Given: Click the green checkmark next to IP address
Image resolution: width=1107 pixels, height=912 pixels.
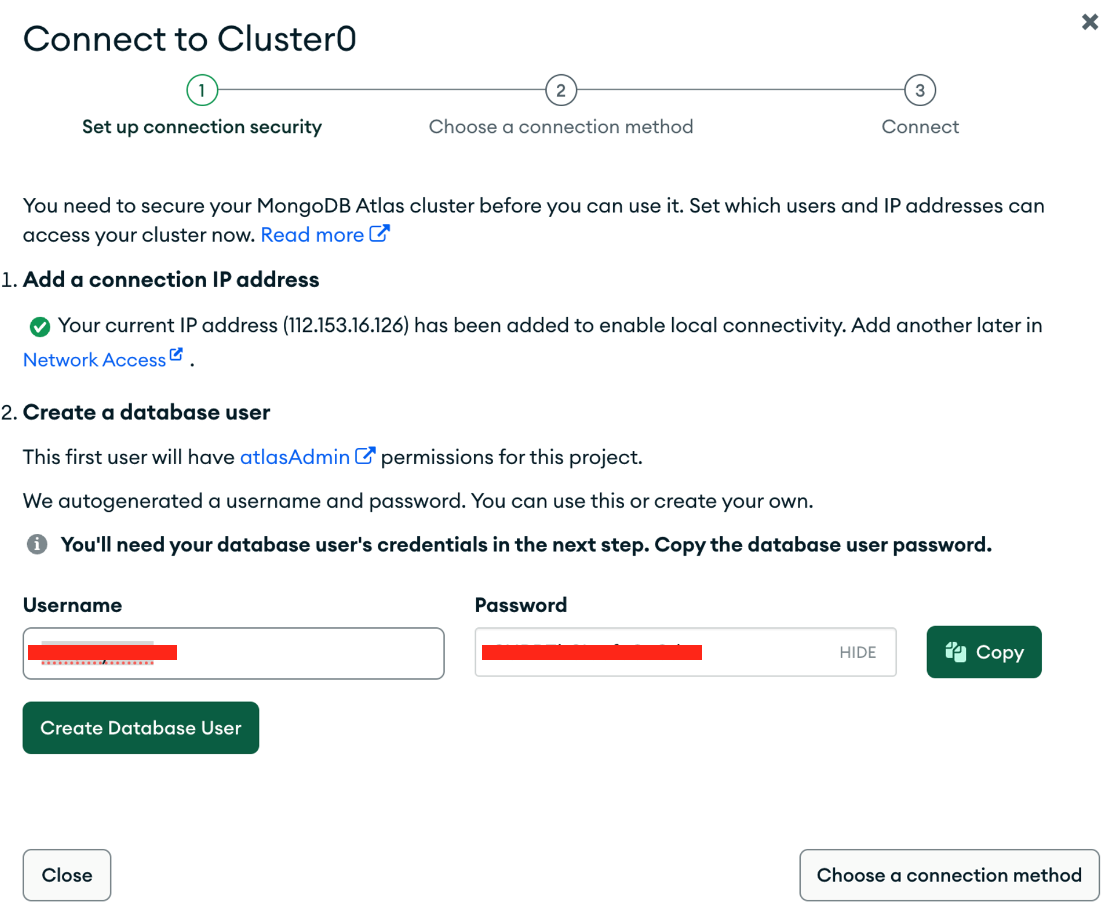Looking at the screenshot, I should click(40, 326).
